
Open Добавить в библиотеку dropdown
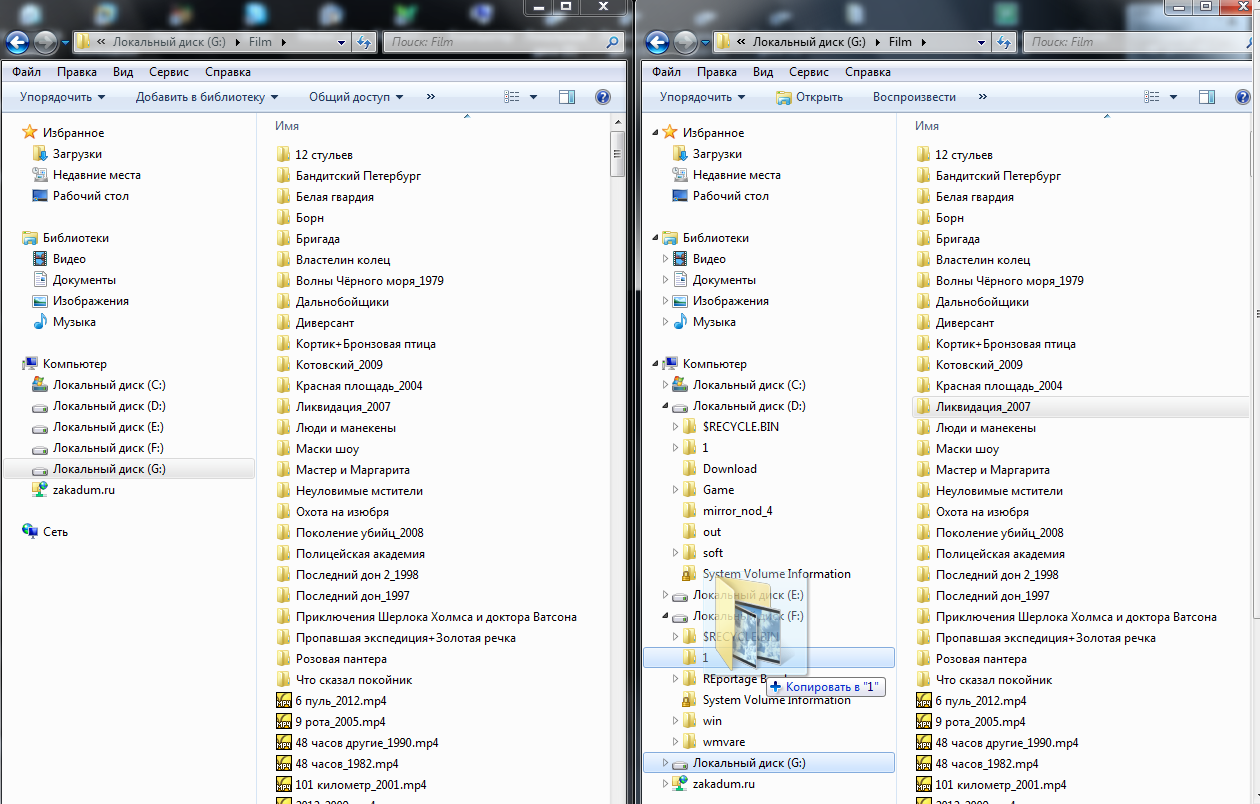(x=207, y=97)
